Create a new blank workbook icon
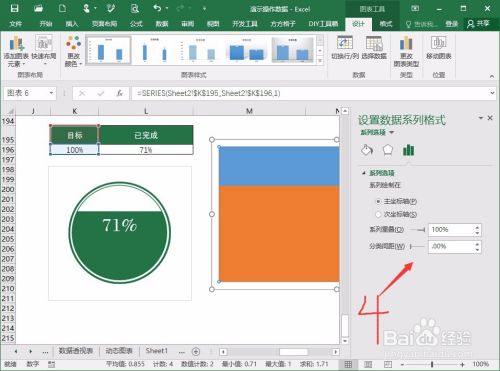 [62, 8]
